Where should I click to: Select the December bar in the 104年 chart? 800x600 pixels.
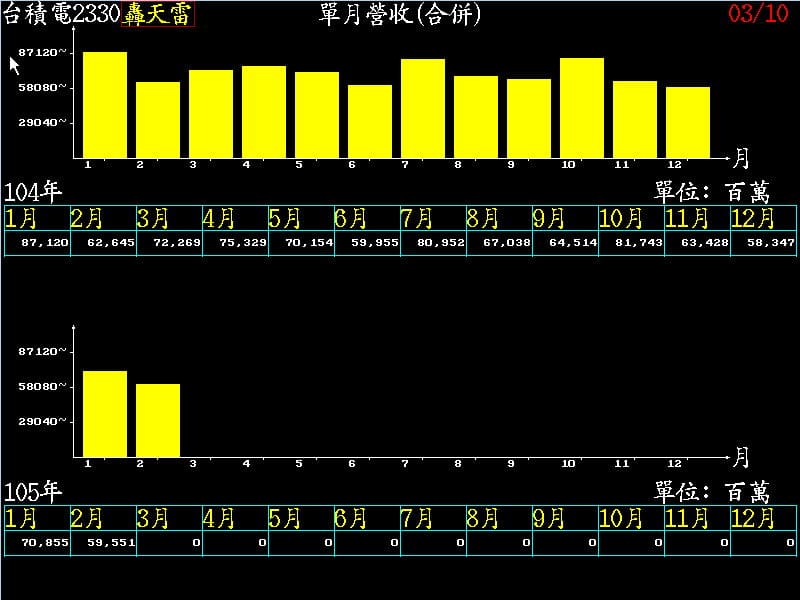pos(688,122)
